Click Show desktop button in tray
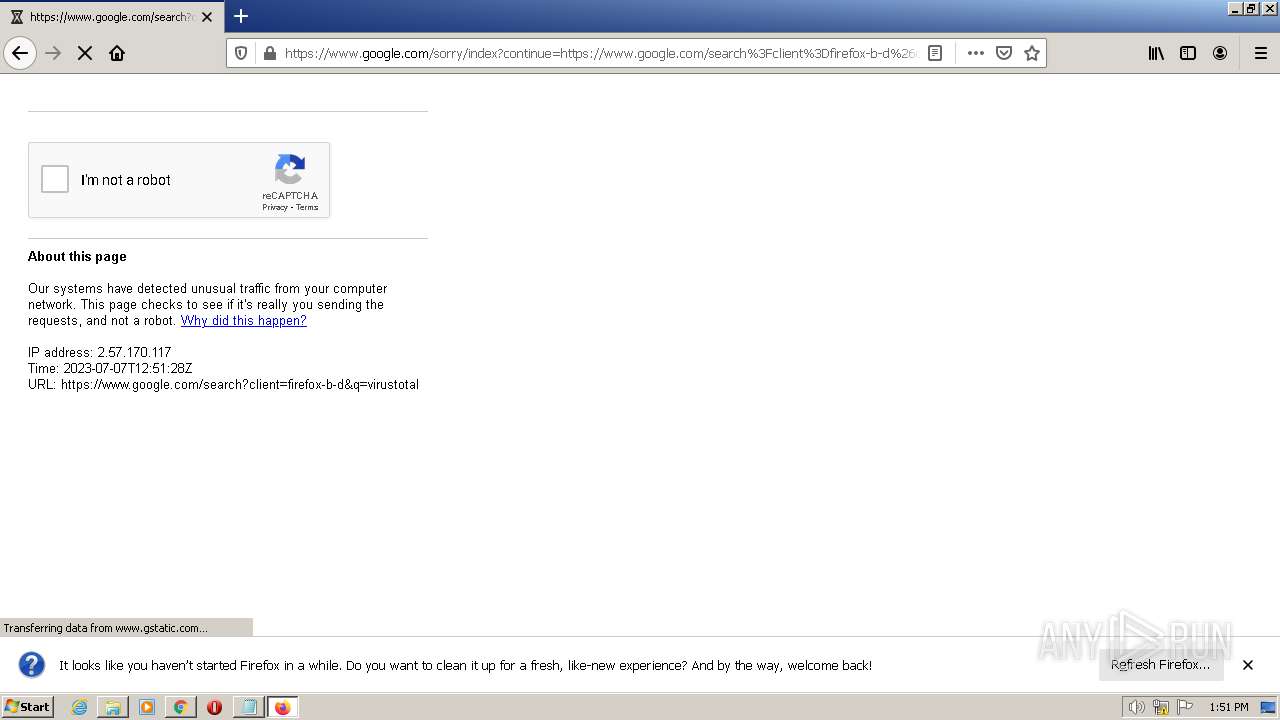Viewport: 1280px width, 720px height. pyautogui.click(x=1269, y=707)
